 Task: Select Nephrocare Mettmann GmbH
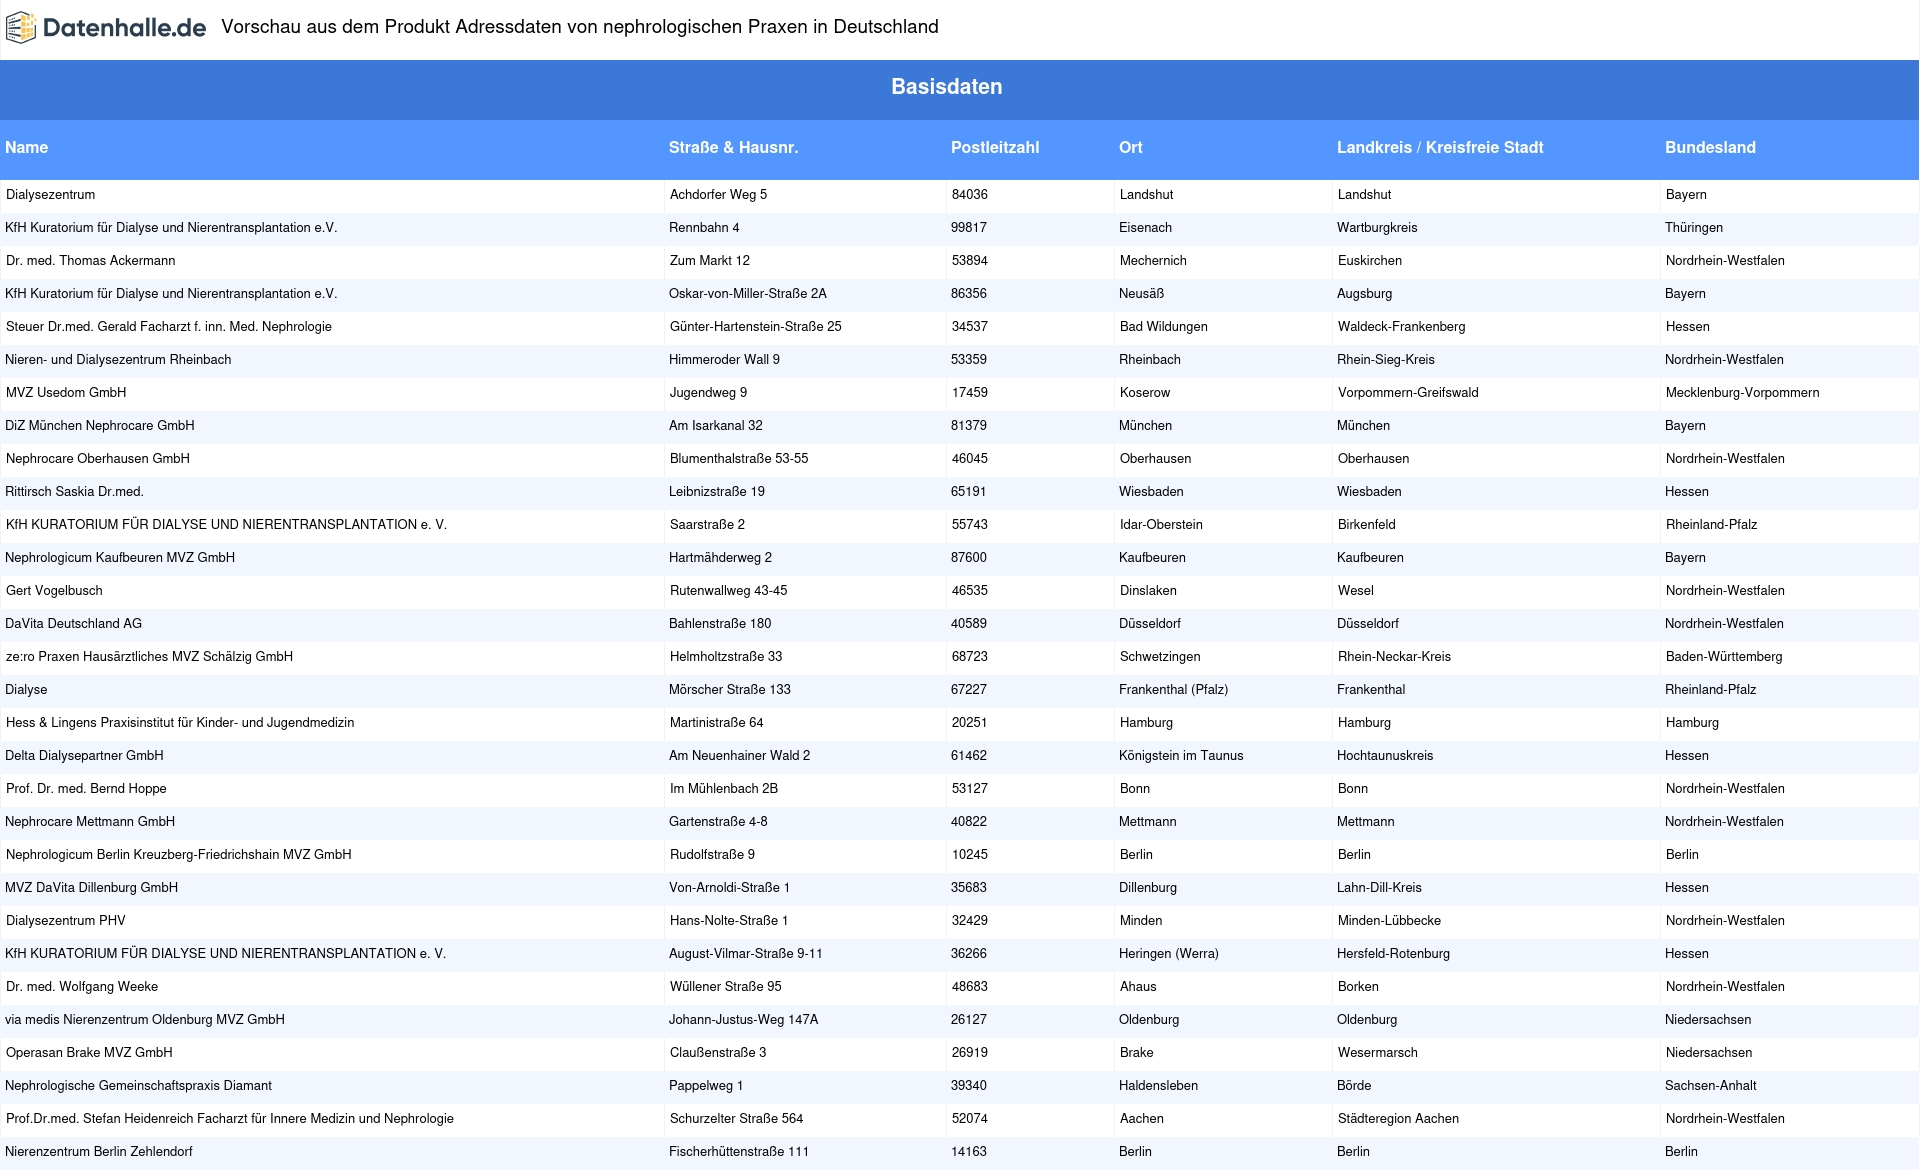pyautogui.click(x=90, y=822)
